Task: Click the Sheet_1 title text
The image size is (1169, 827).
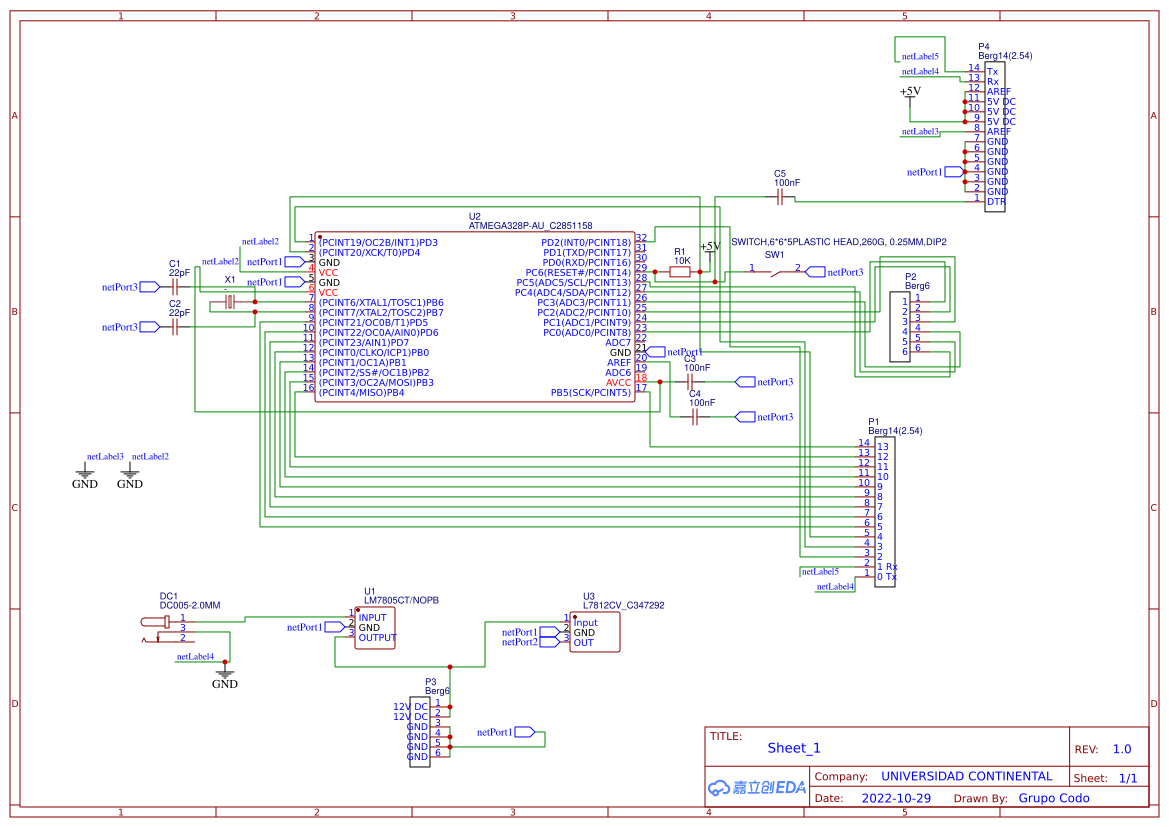Action: (x=791, y=747)
